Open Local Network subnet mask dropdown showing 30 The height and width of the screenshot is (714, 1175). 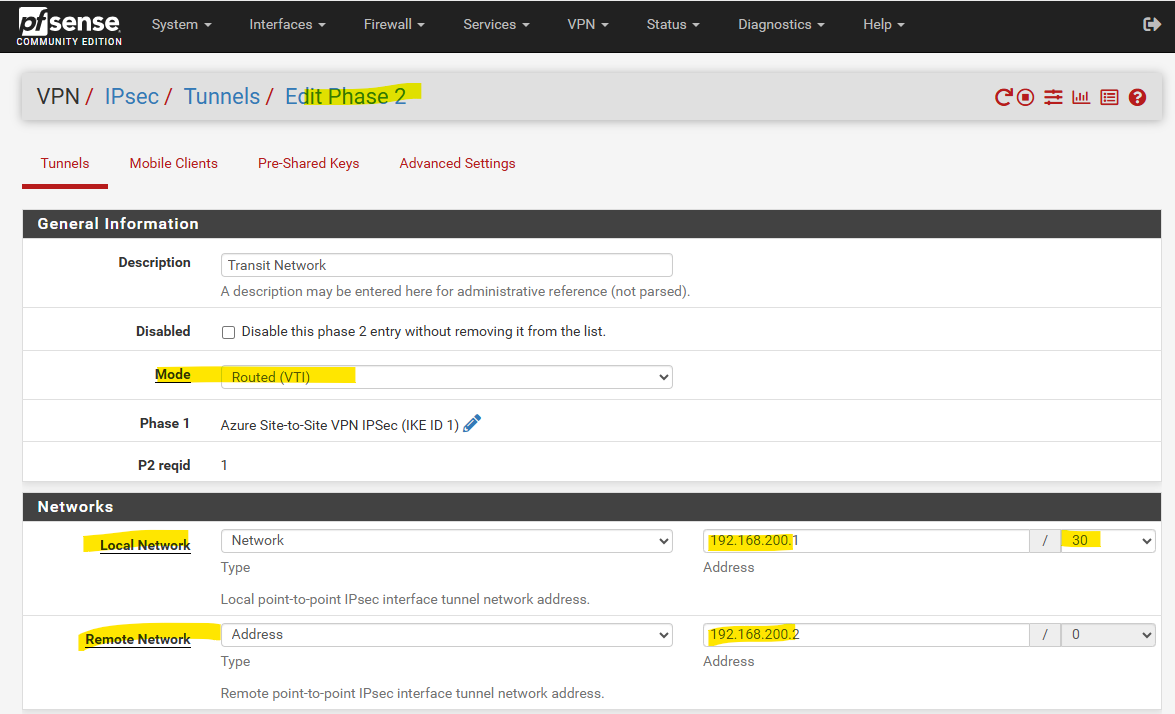tap(1108, 541)
